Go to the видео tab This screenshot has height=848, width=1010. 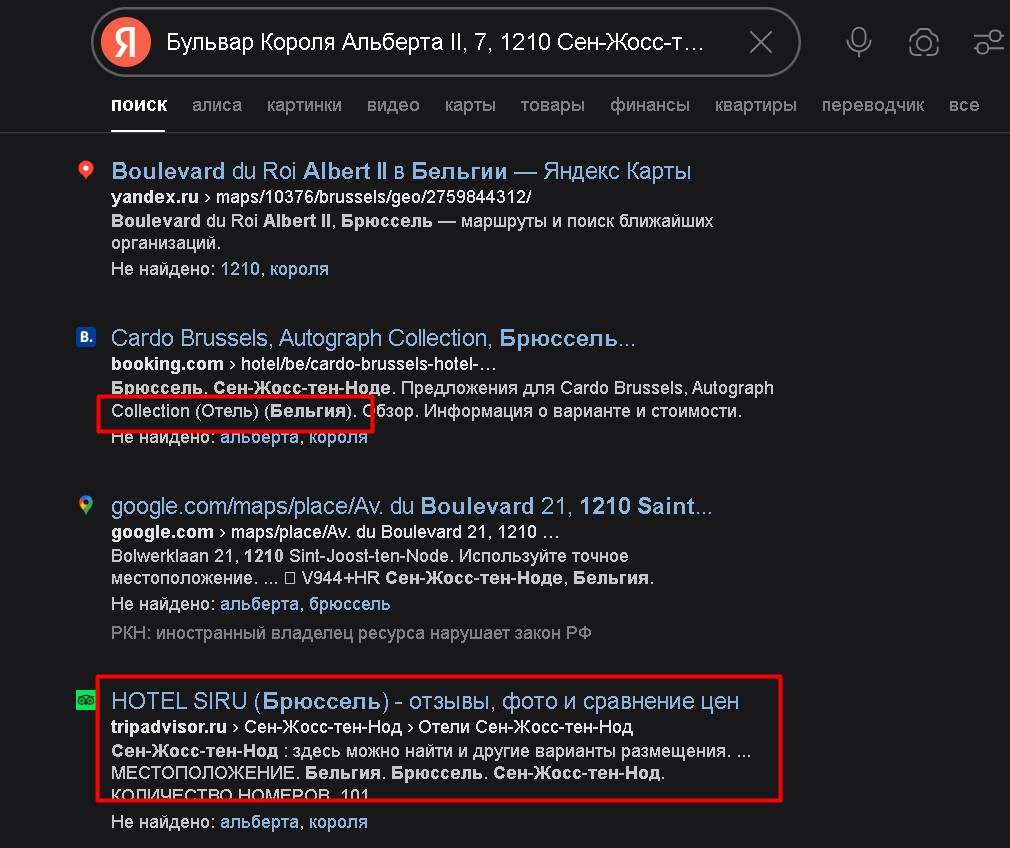click(x=393, y=105)
